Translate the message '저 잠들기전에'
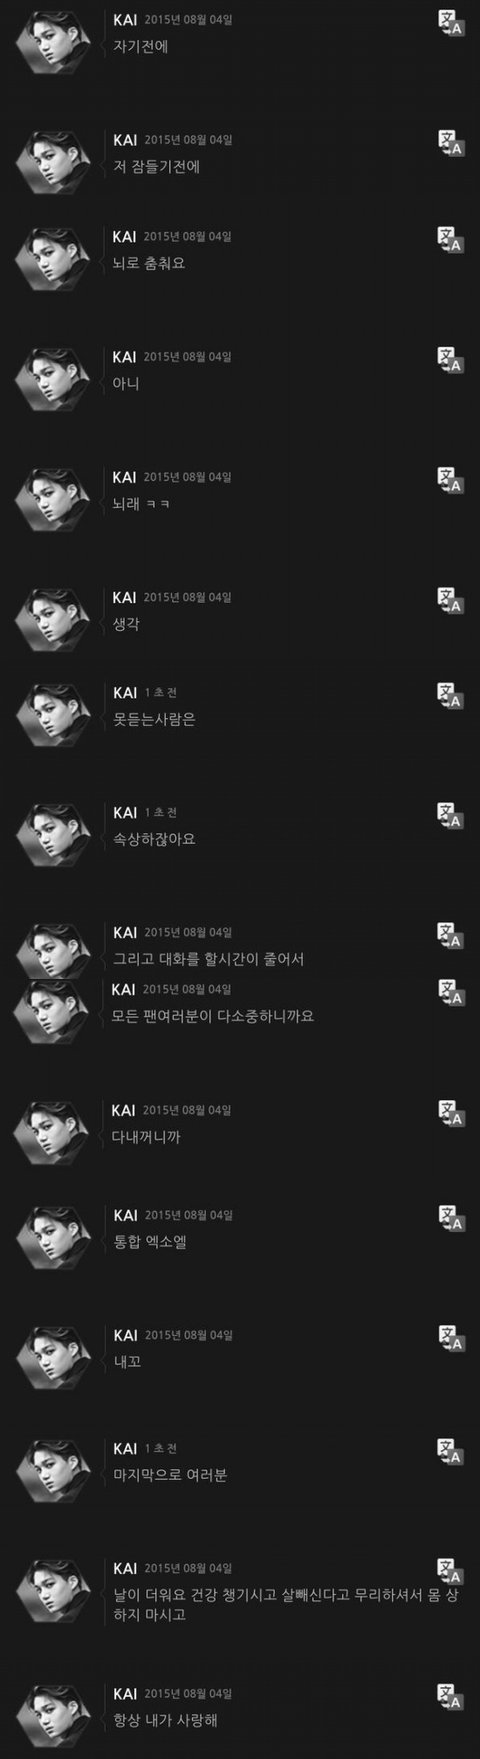 click(x=450, y=145)
